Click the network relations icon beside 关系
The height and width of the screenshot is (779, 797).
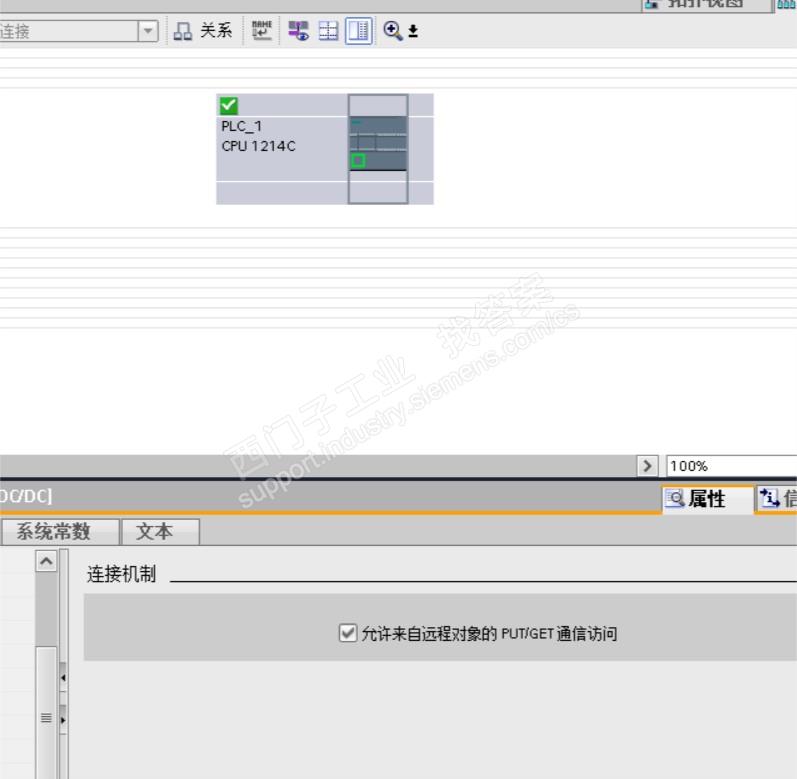click(x=182, y=31)
